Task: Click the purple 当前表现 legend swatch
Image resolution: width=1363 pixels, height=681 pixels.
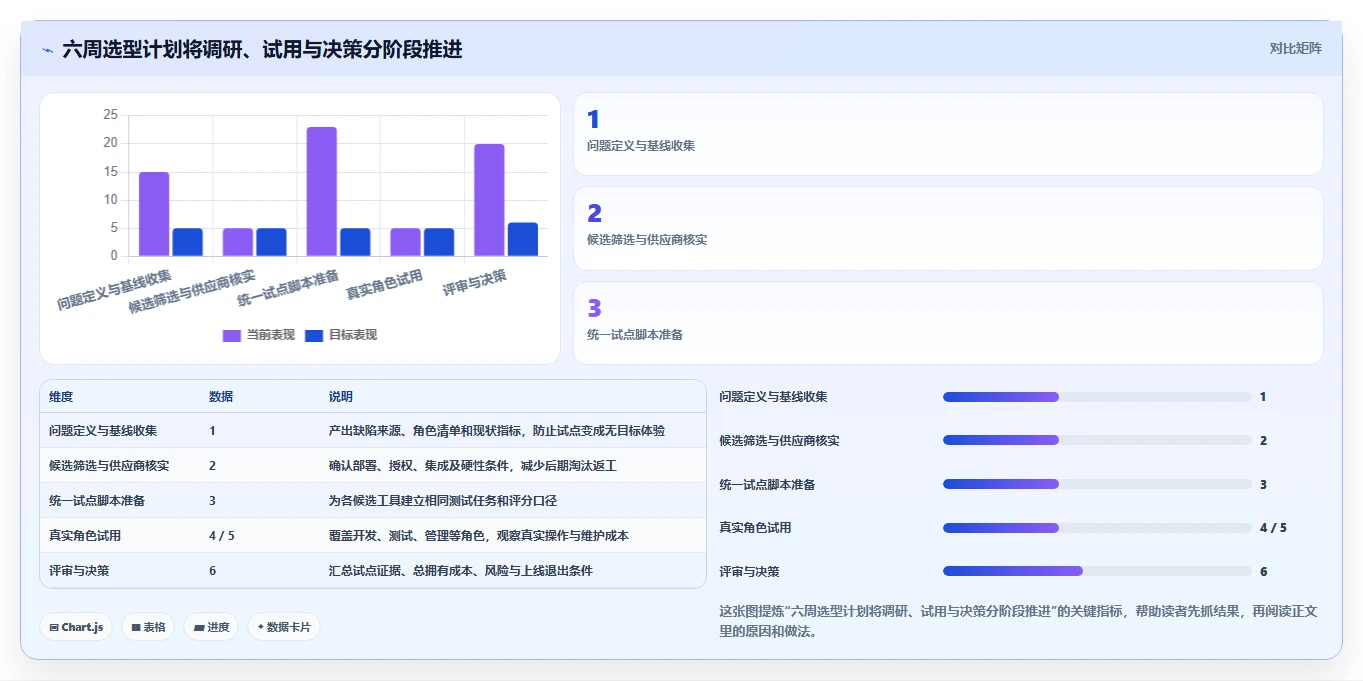Action: pos(232,335)
